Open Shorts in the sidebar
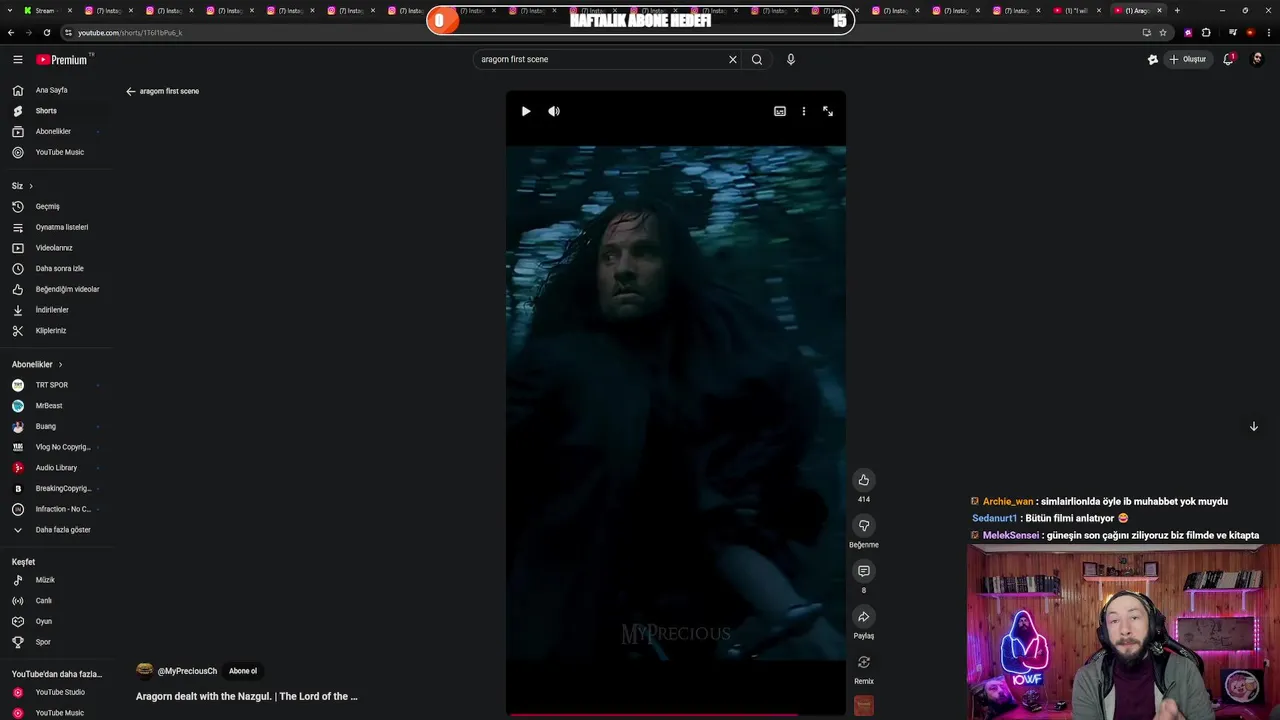1280x720 pixels. click(x=54, y=111)
